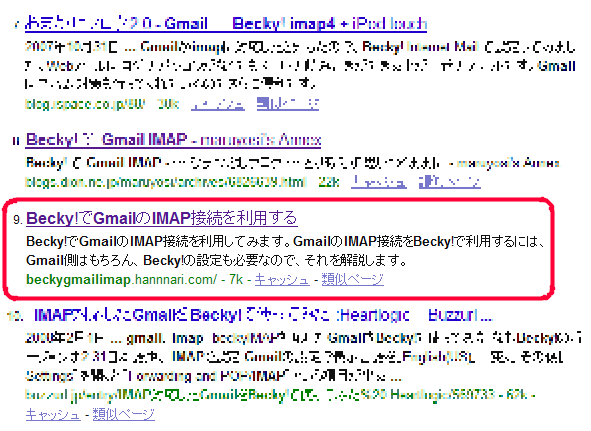This screenshot has width=591, height=431.
Task: Open the 類似ページ link under result 10
Action: (x=124, y=414)
